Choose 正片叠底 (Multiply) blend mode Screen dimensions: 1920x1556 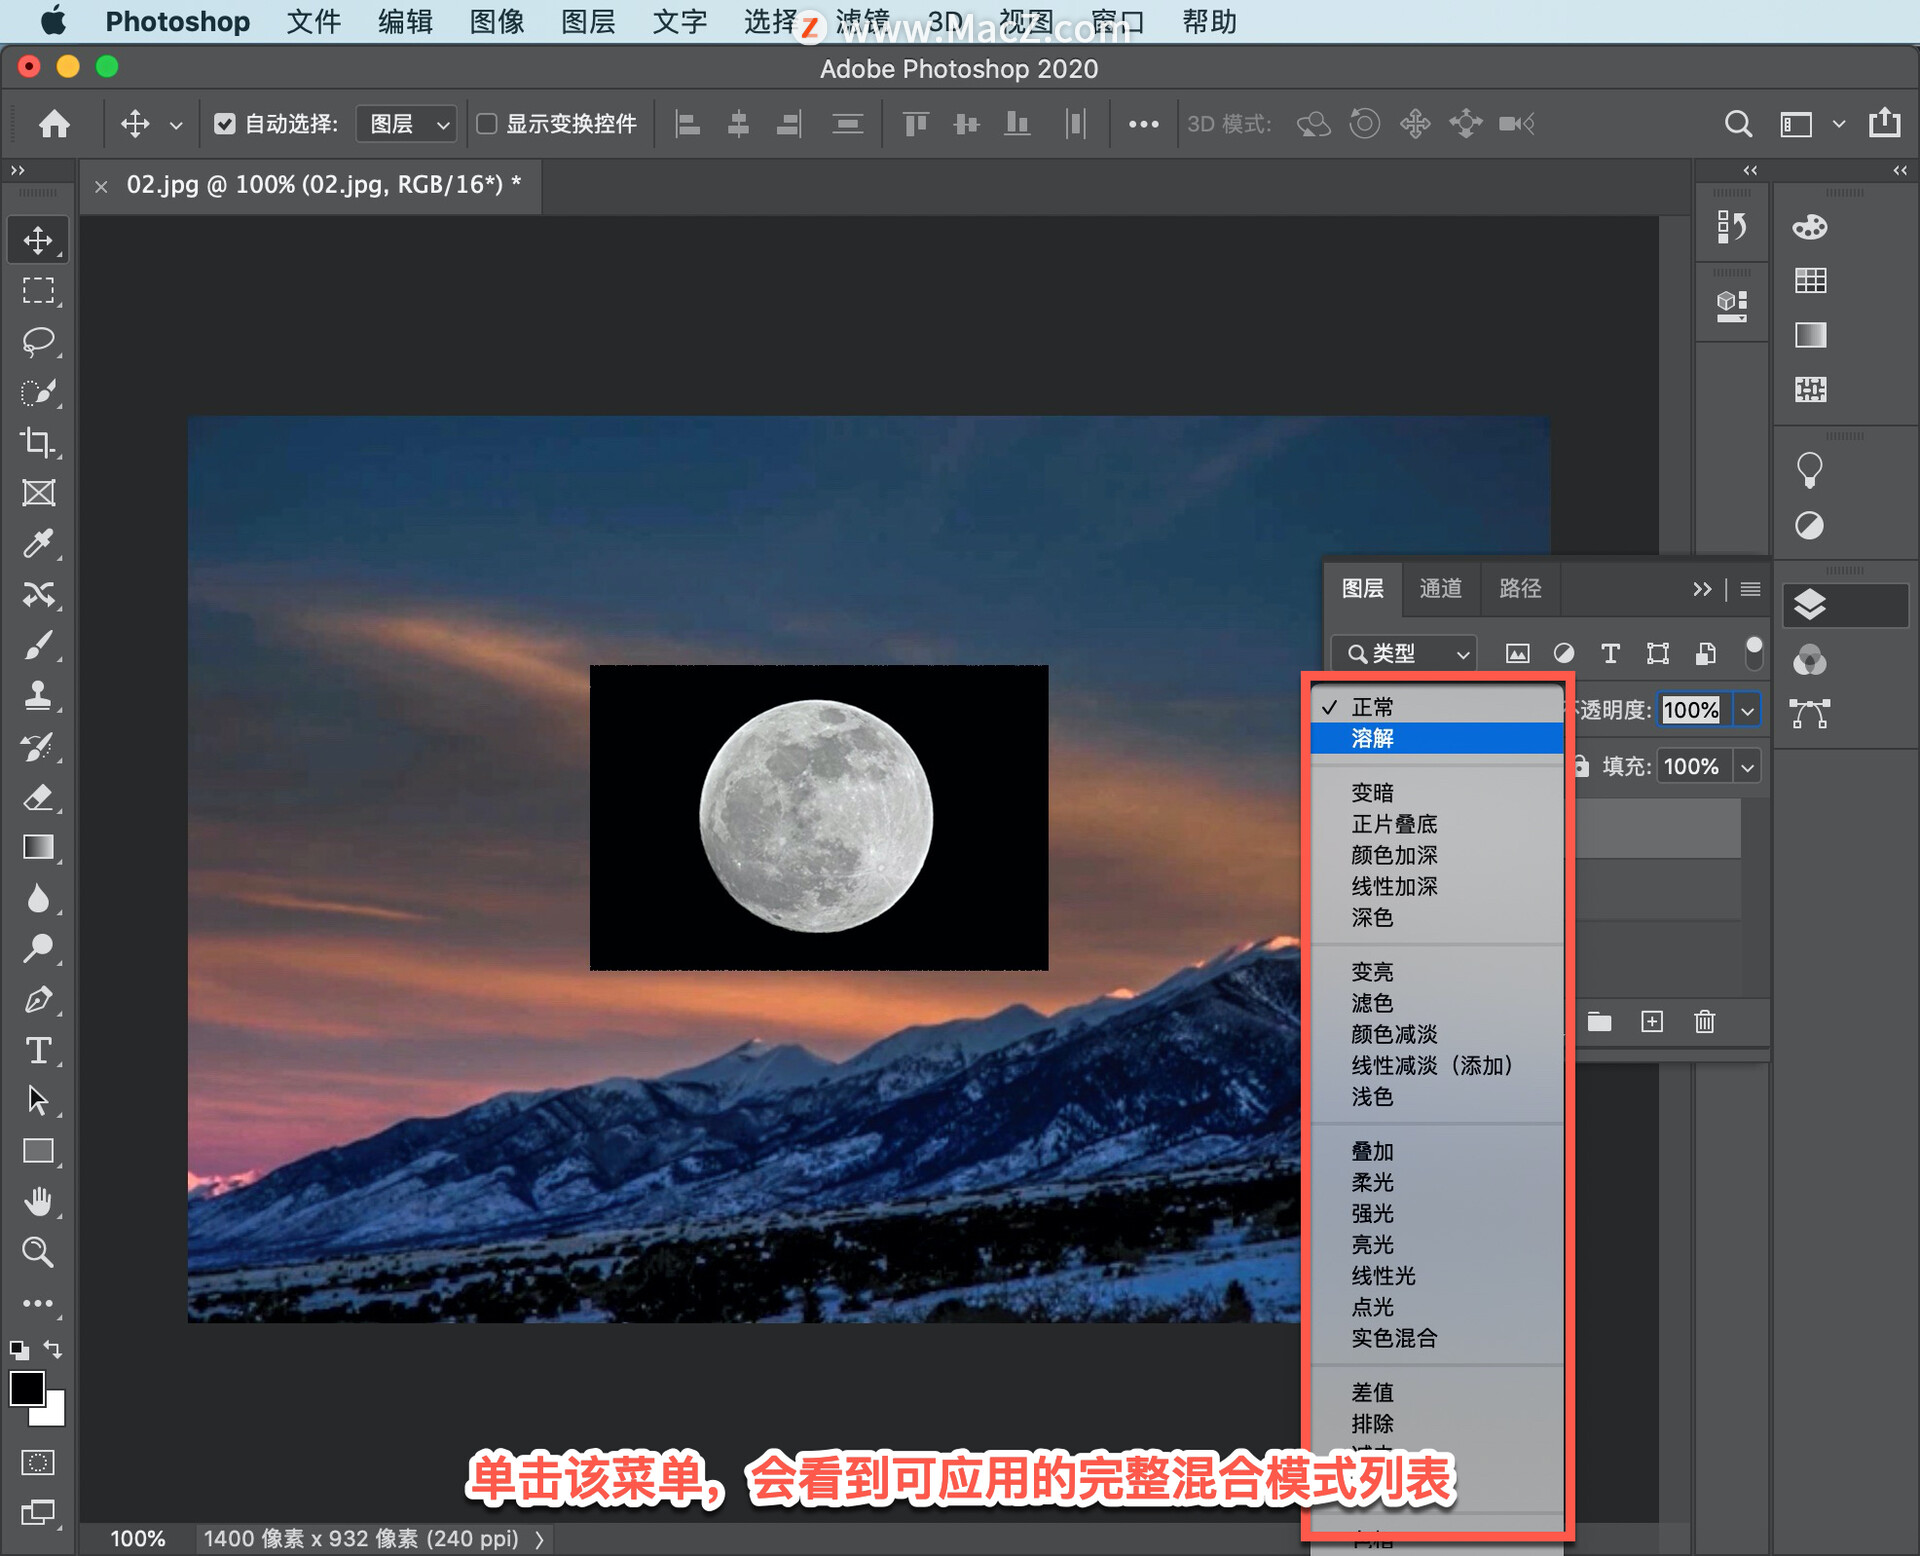point(1437,824)
